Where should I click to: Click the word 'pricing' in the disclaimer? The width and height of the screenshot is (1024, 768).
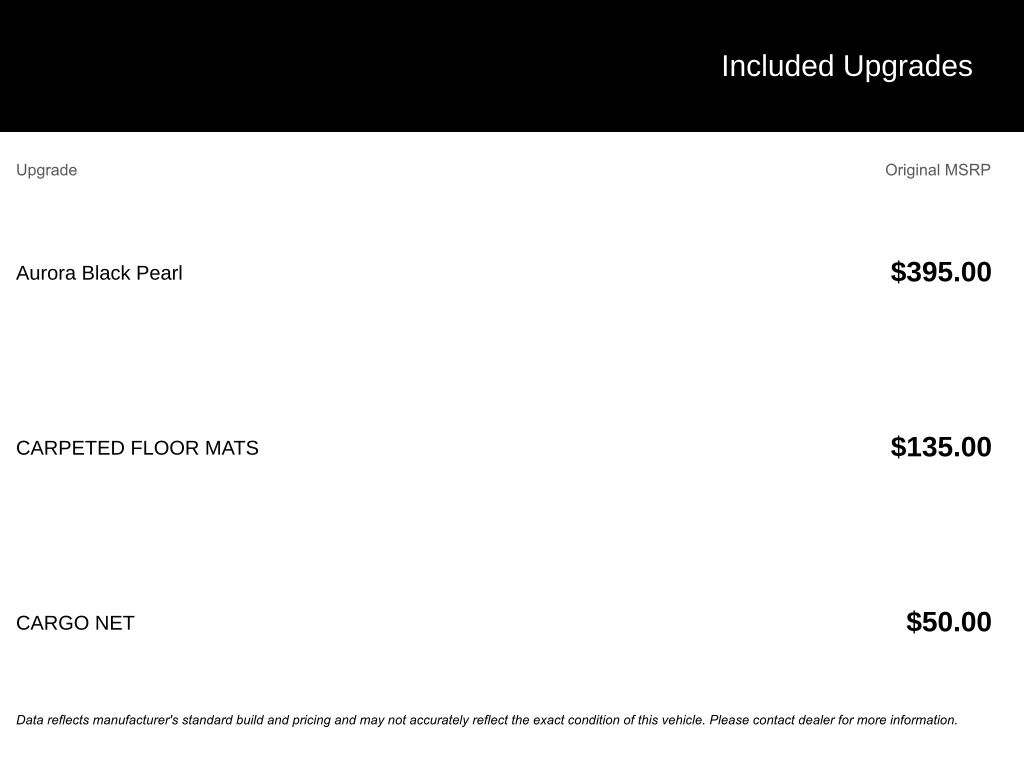click(311, 720)
